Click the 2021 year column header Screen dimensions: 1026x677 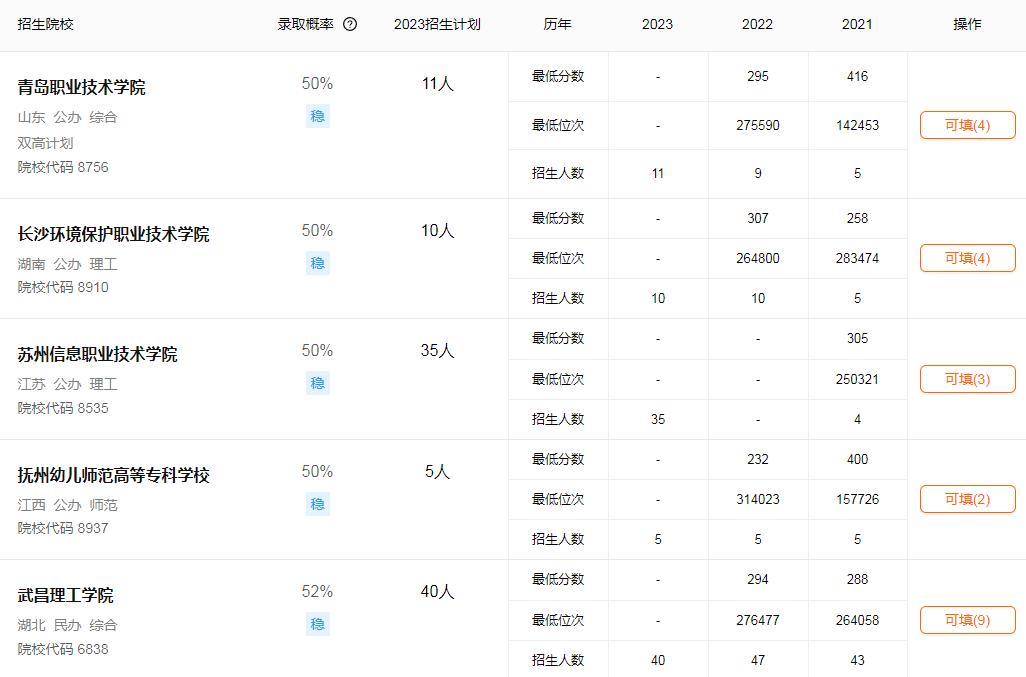pyautogui.click(x=857, y=24)
